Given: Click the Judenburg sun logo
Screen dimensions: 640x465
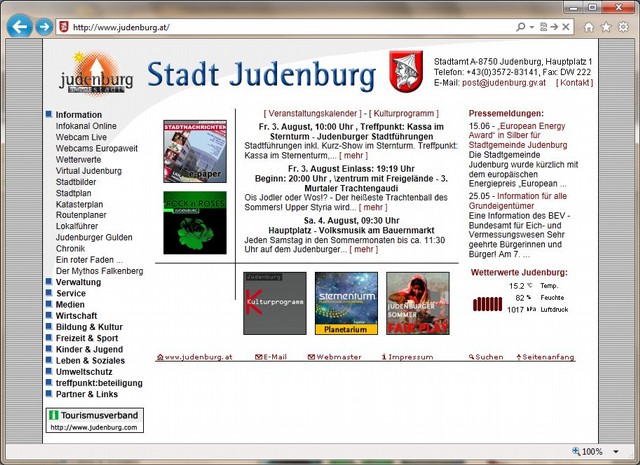Looking at the screenshot, I should [97, 73].
